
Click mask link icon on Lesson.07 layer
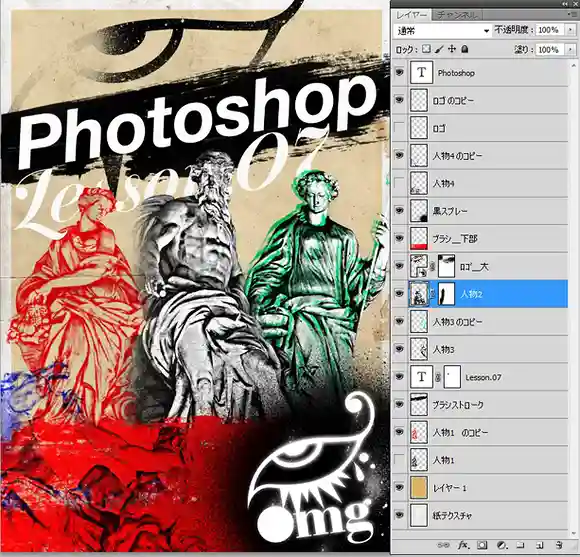pos(438,377)
